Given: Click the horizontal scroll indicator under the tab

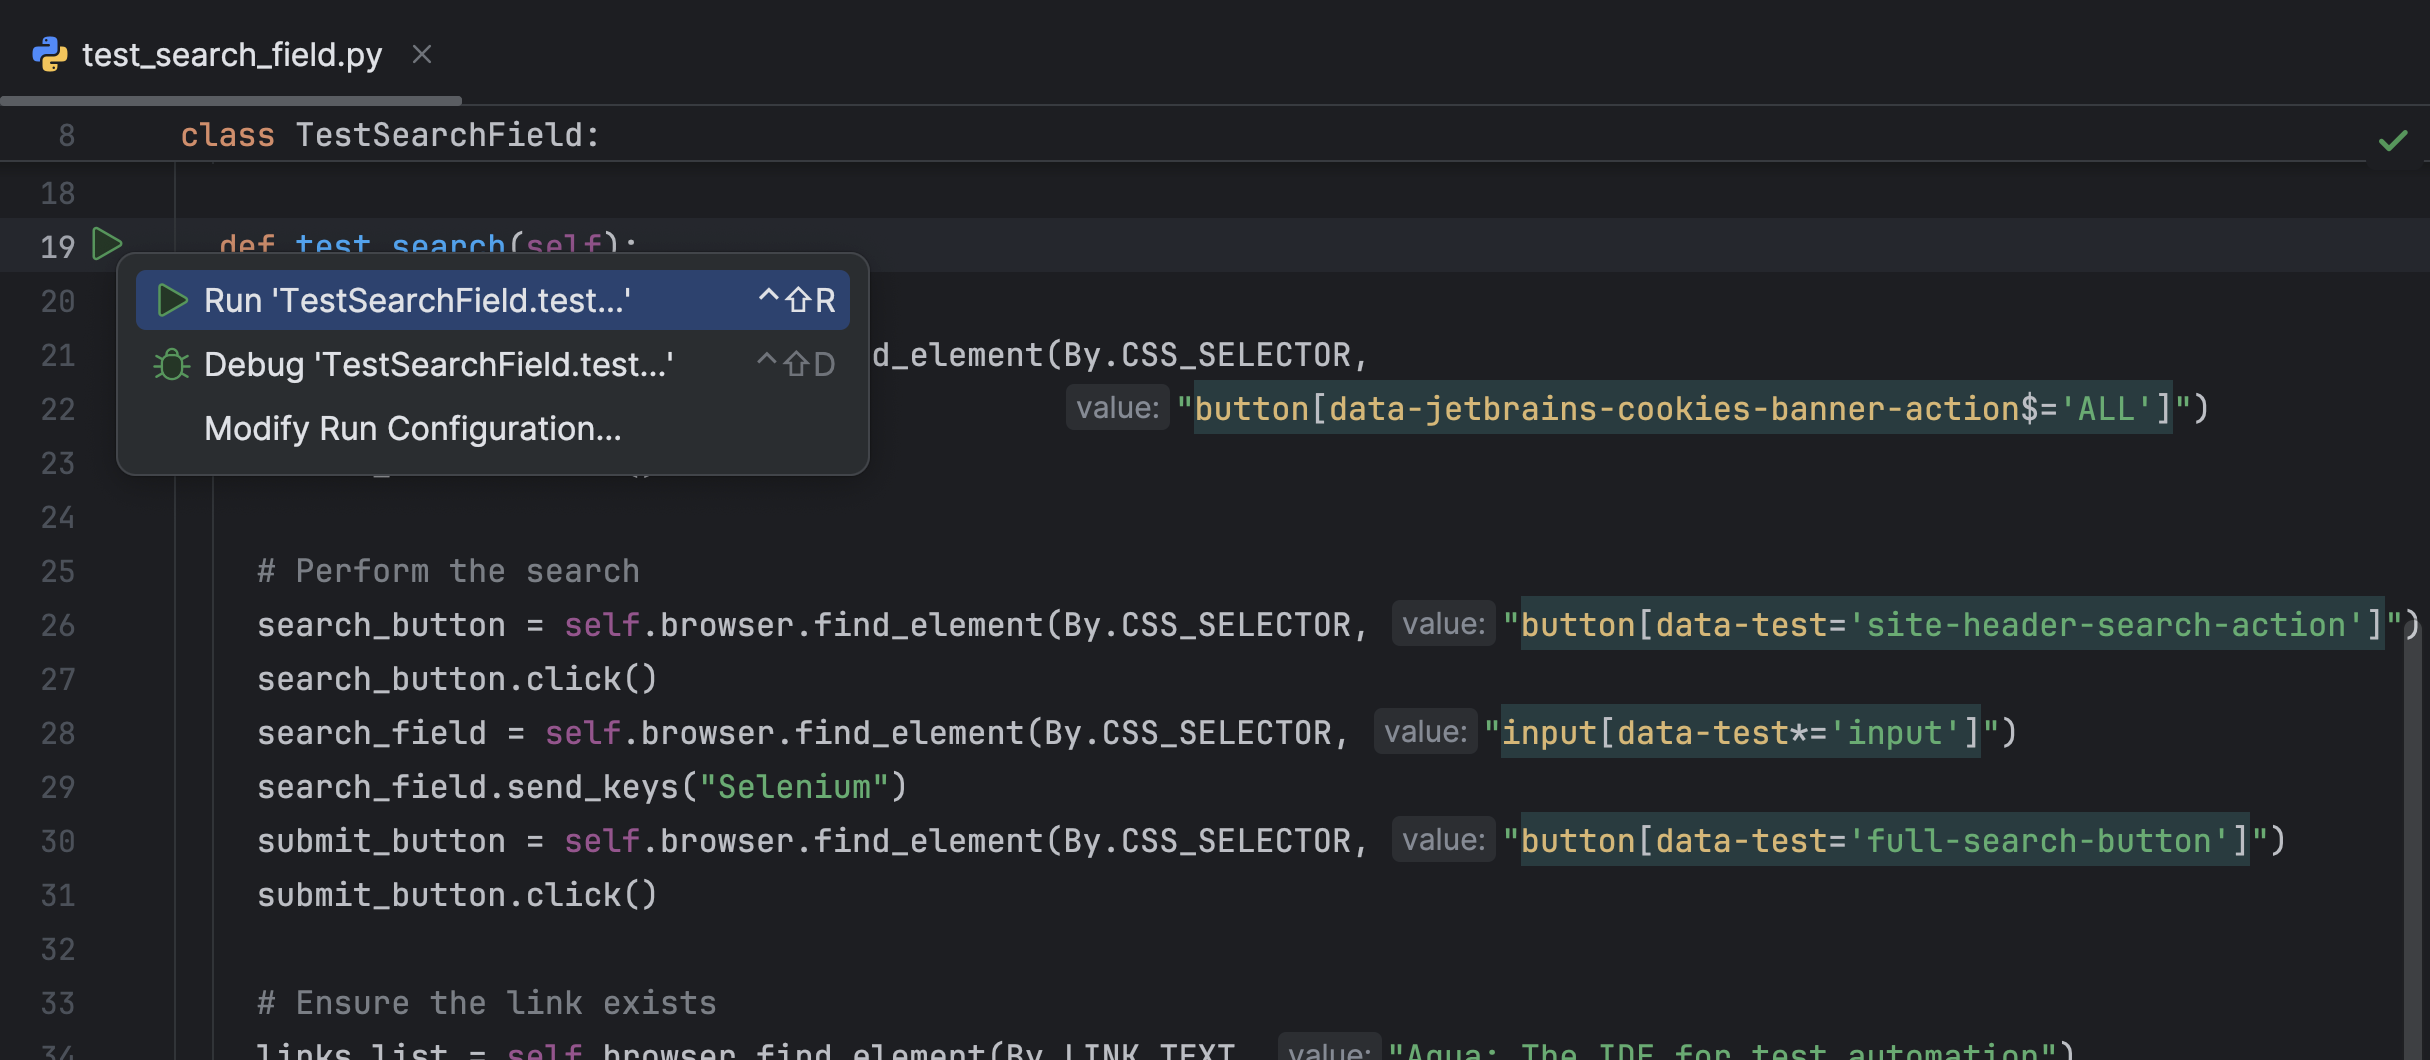Looking at the screenshot, I should coord(230,101).
